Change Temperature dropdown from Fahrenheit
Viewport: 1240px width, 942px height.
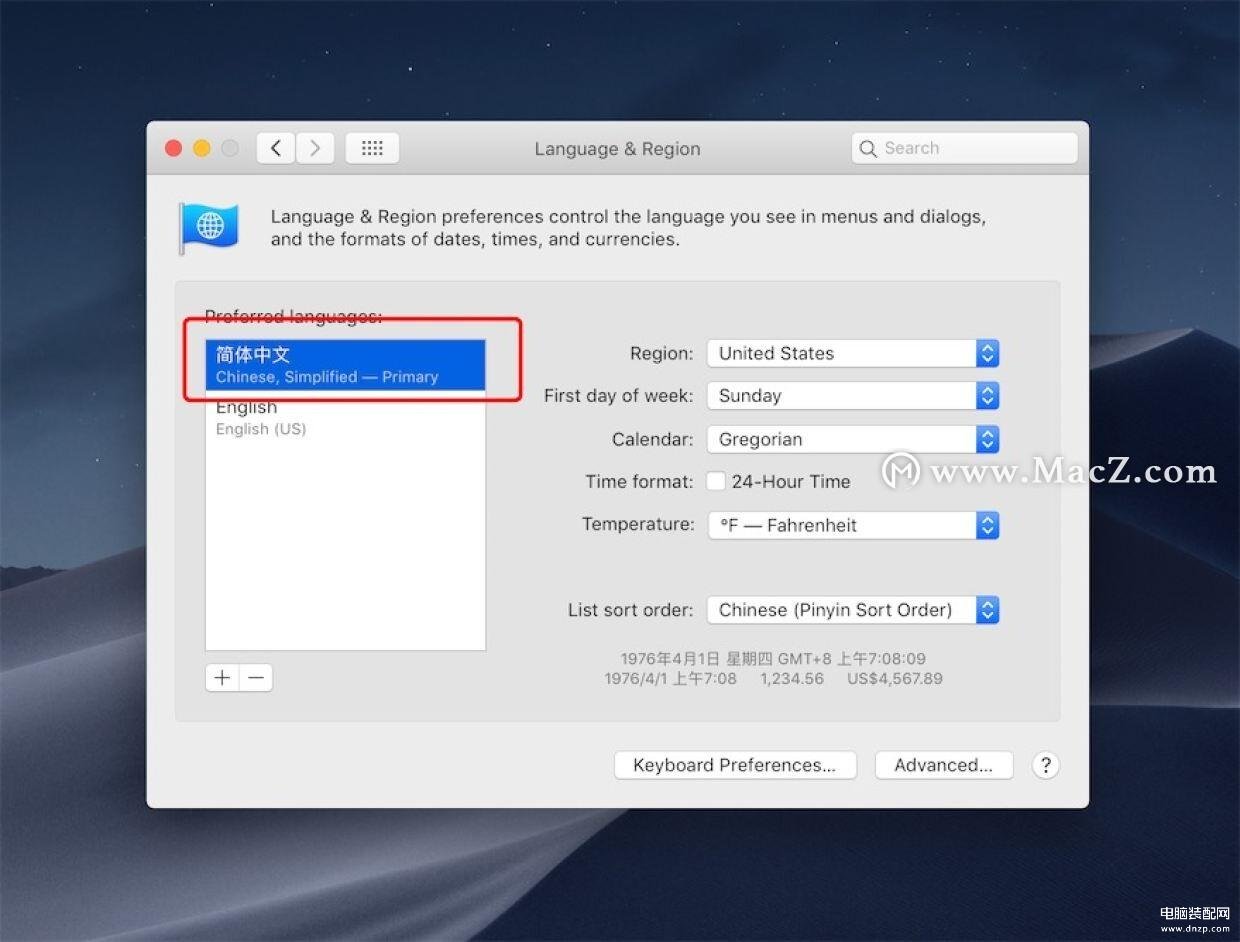click(852, 525)
